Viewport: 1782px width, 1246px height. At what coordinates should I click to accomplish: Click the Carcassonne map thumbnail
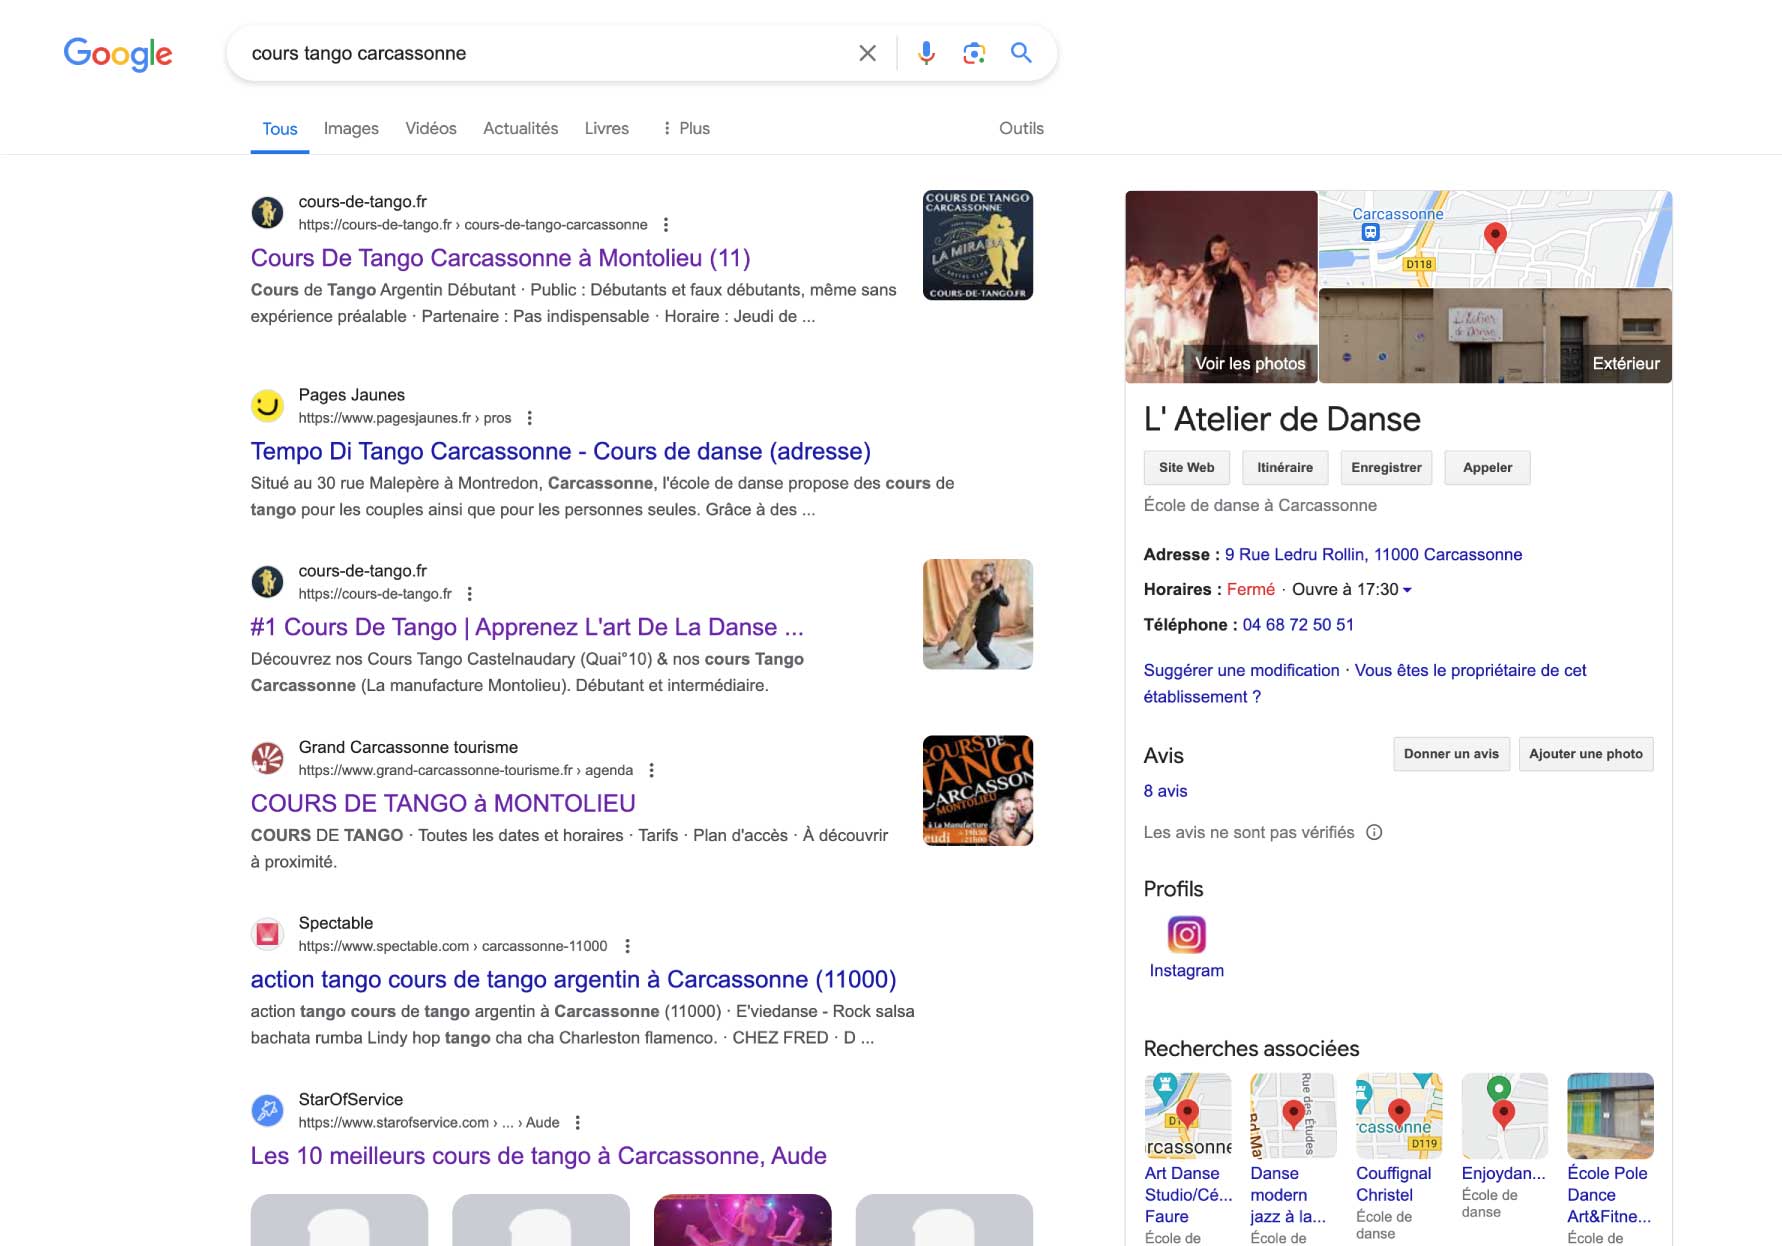[1494, 239]
